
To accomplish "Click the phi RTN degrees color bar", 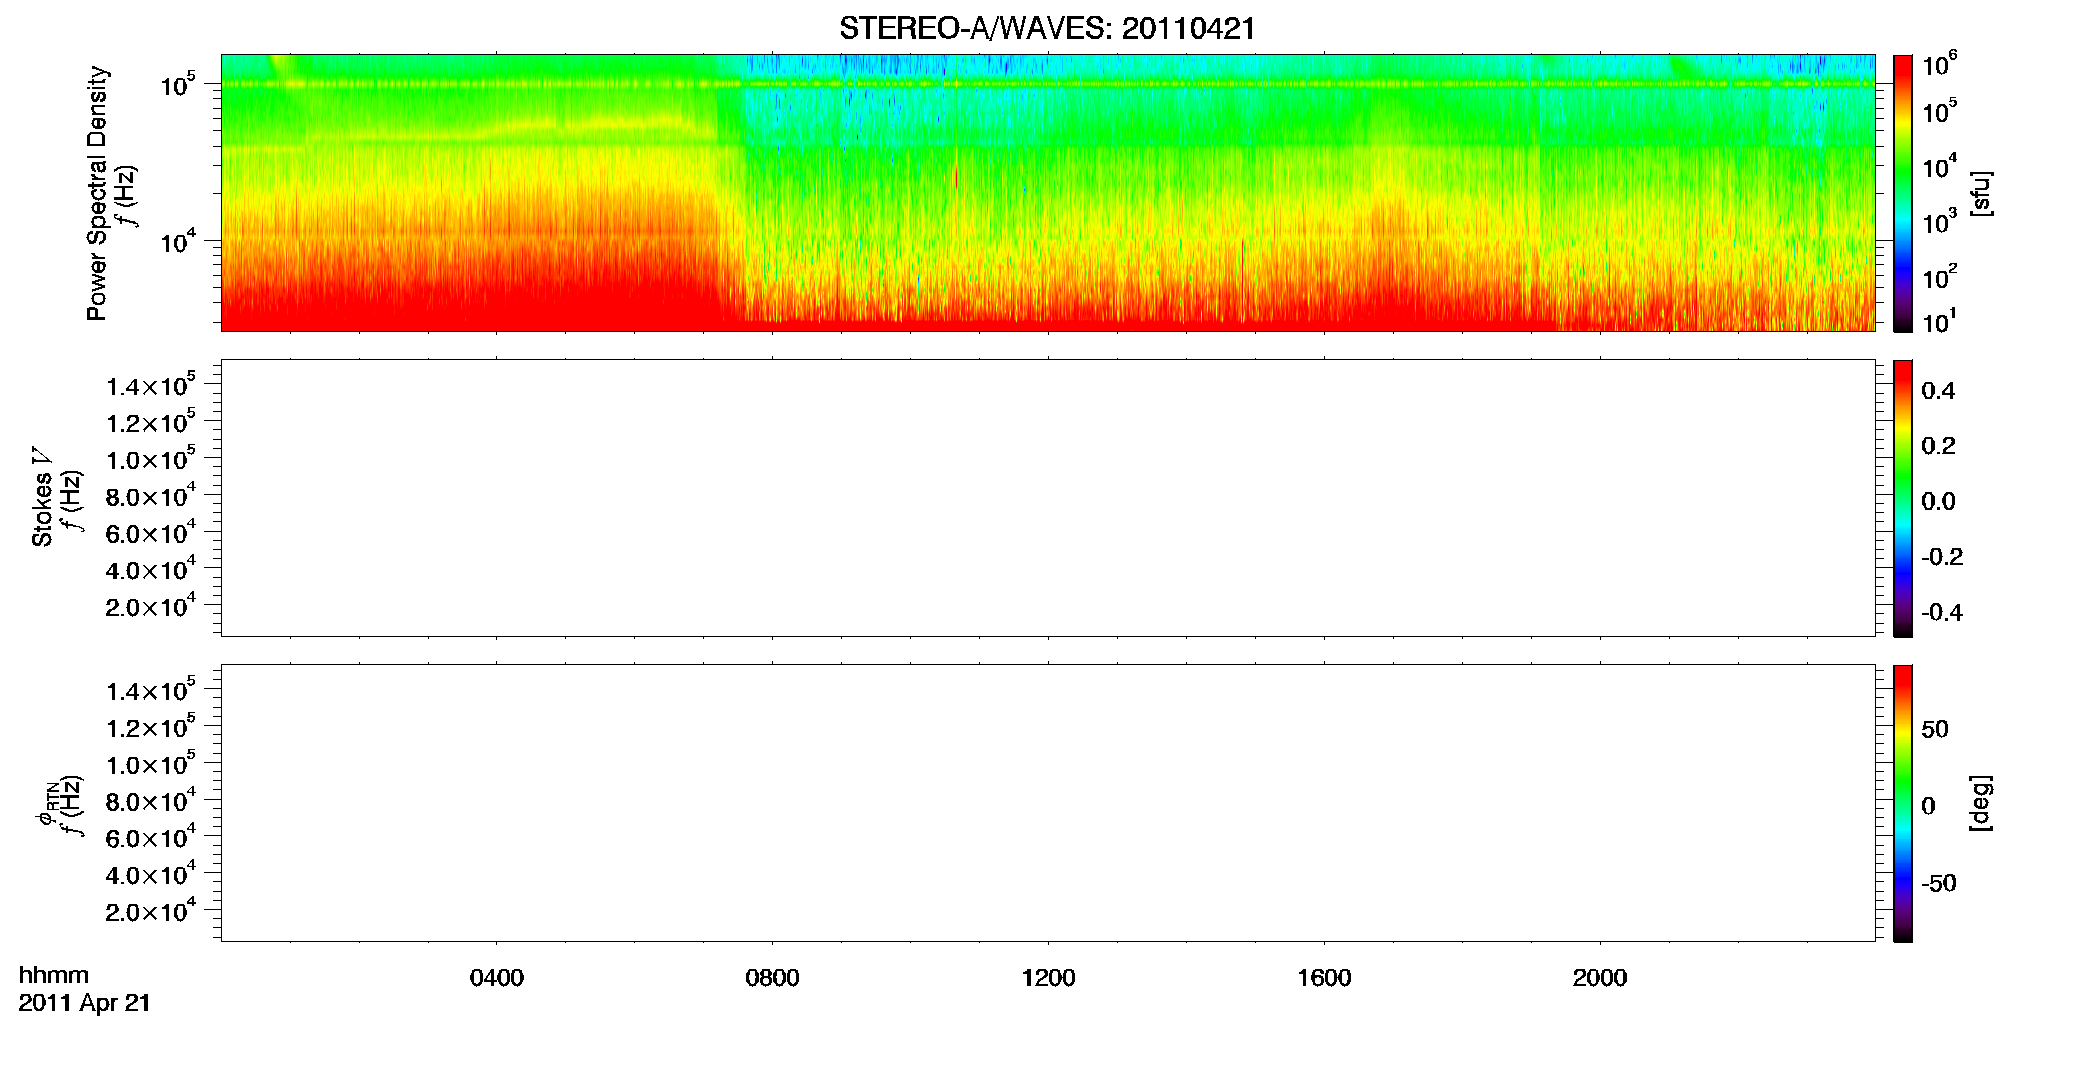I will click(1903, 803).
